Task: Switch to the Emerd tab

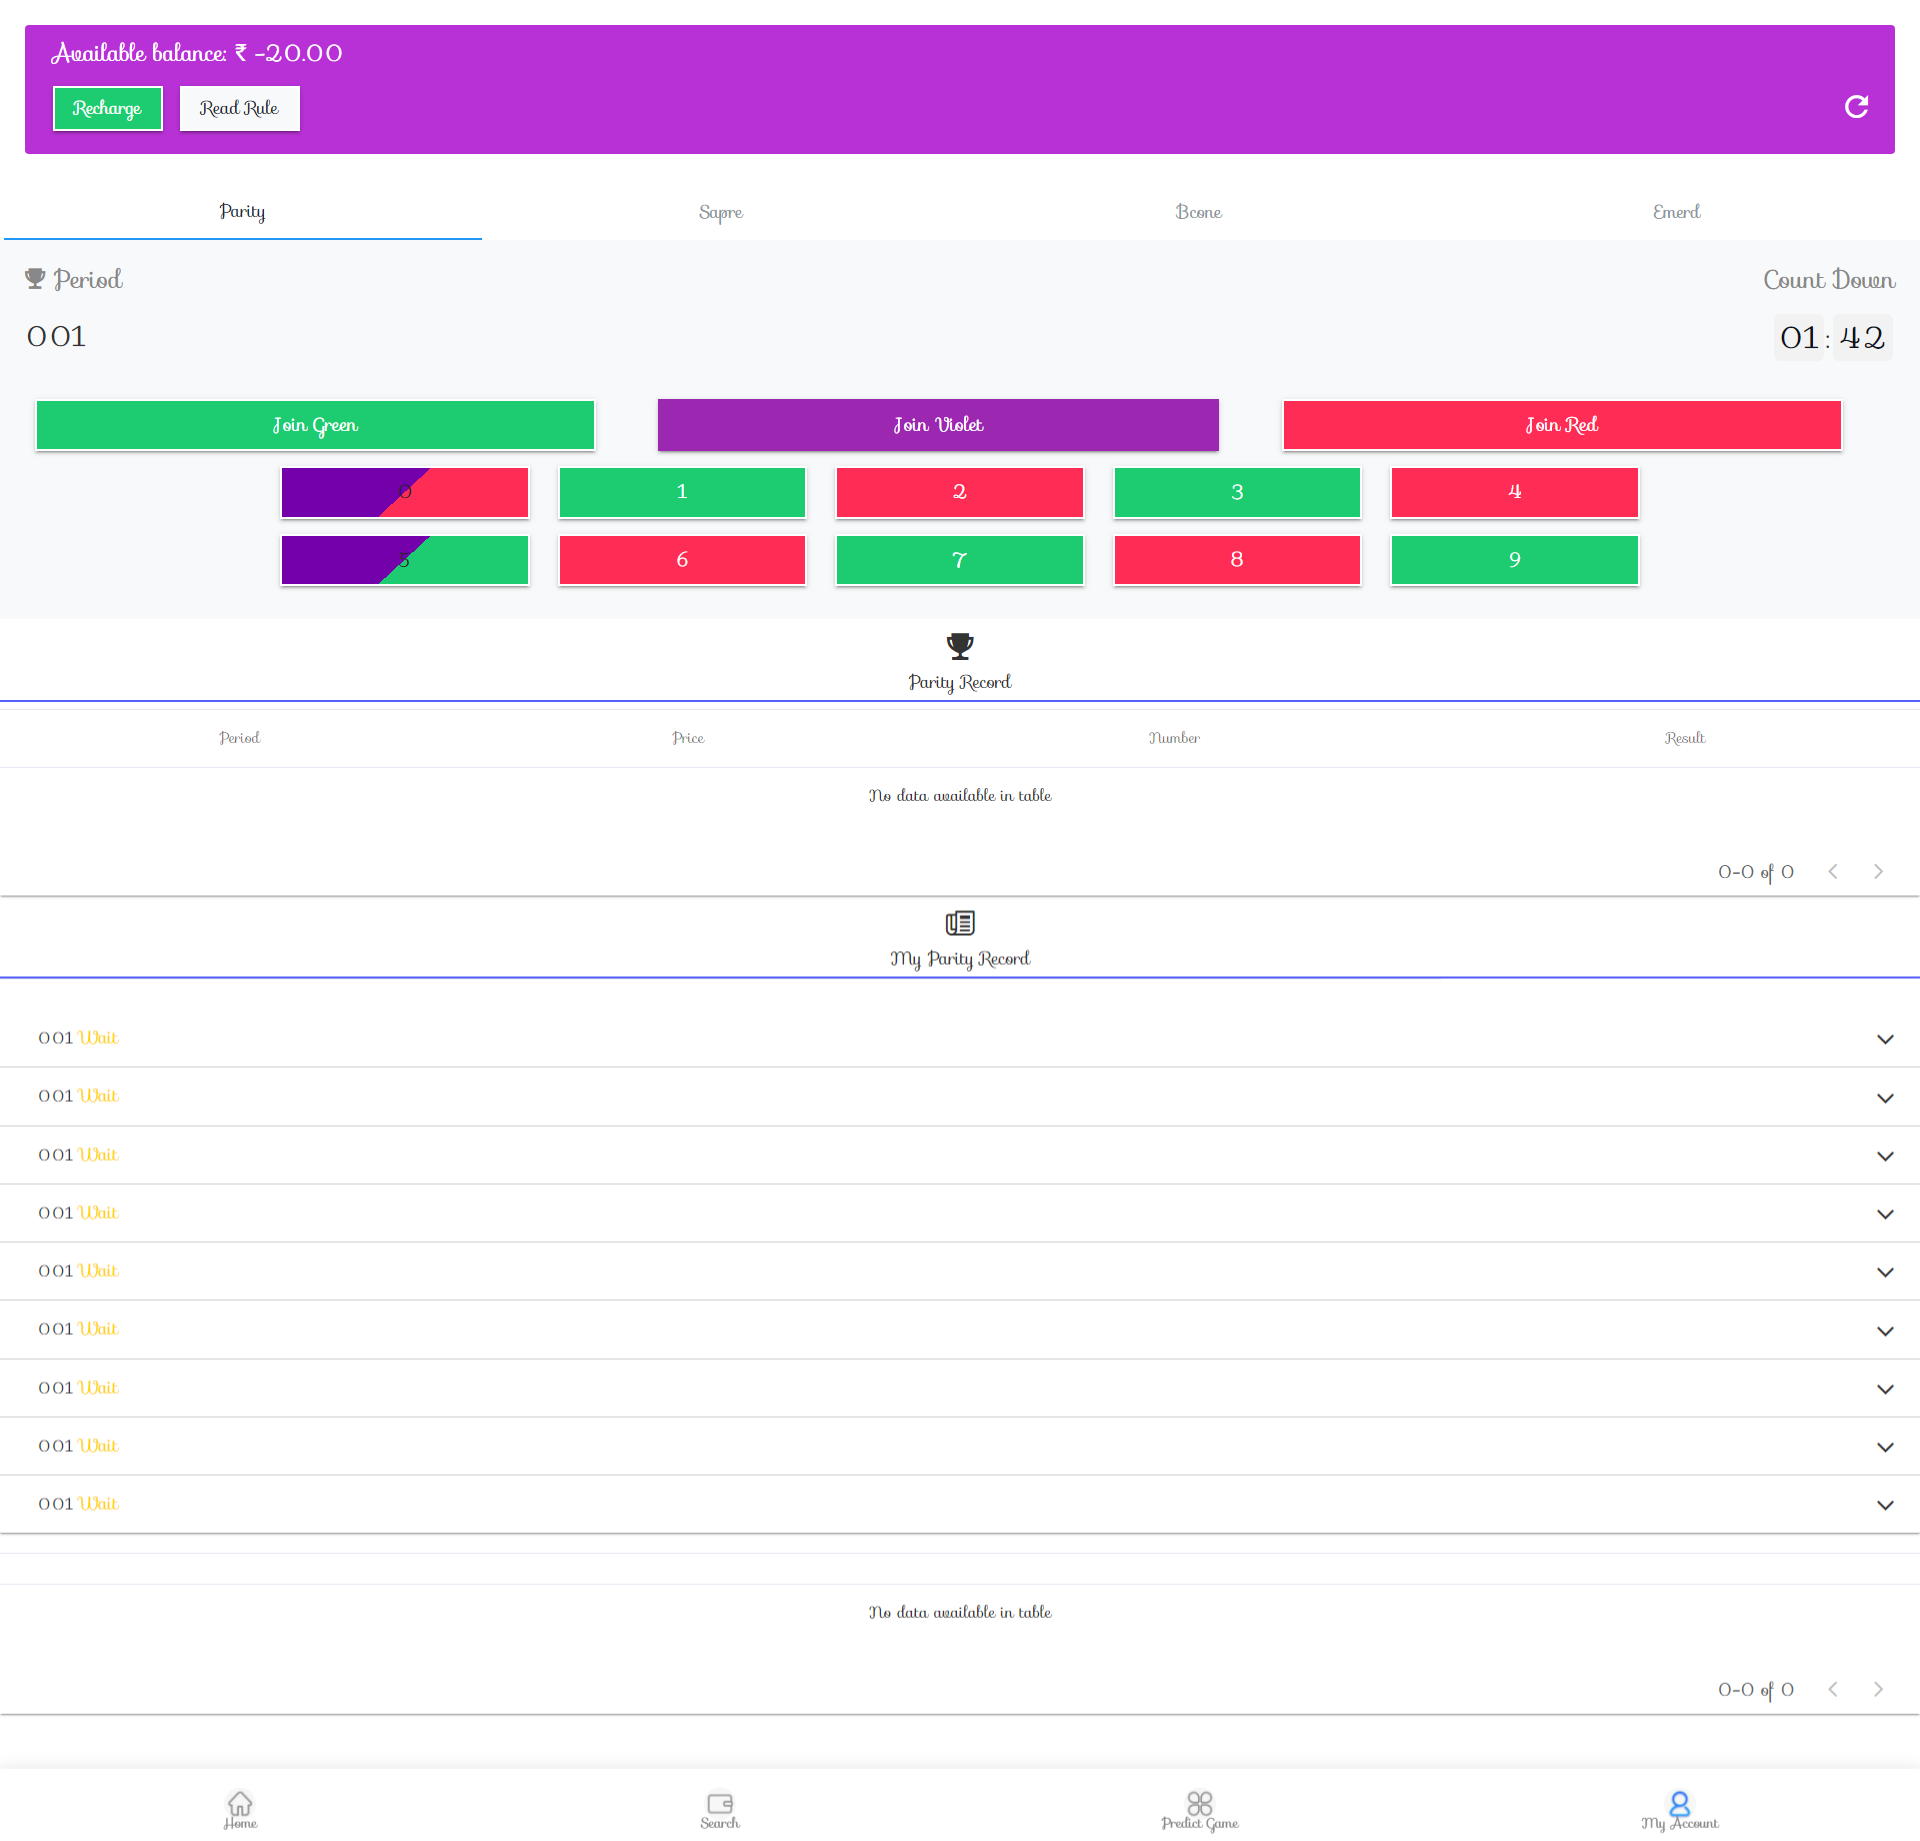Action: coord(1676,212)
